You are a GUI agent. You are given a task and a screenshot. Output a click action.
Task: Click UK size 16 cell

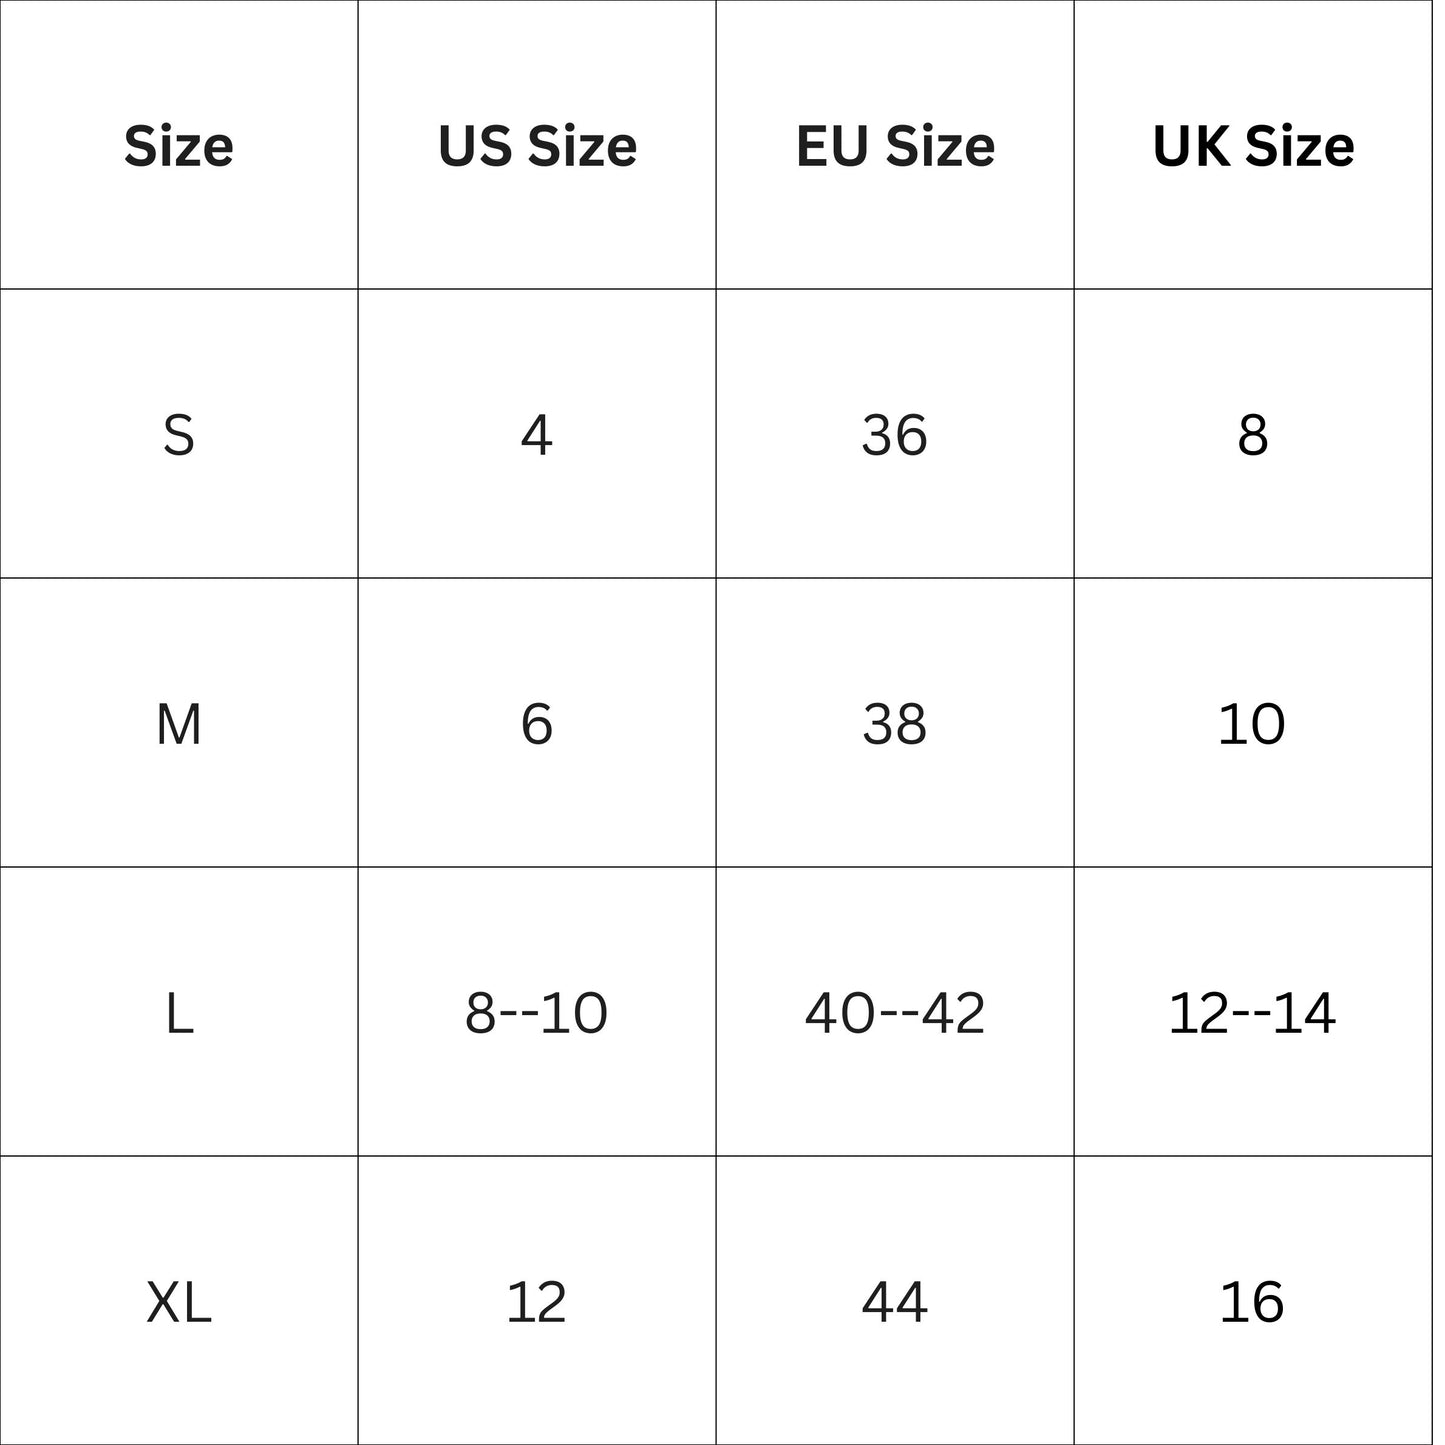1252,1302
